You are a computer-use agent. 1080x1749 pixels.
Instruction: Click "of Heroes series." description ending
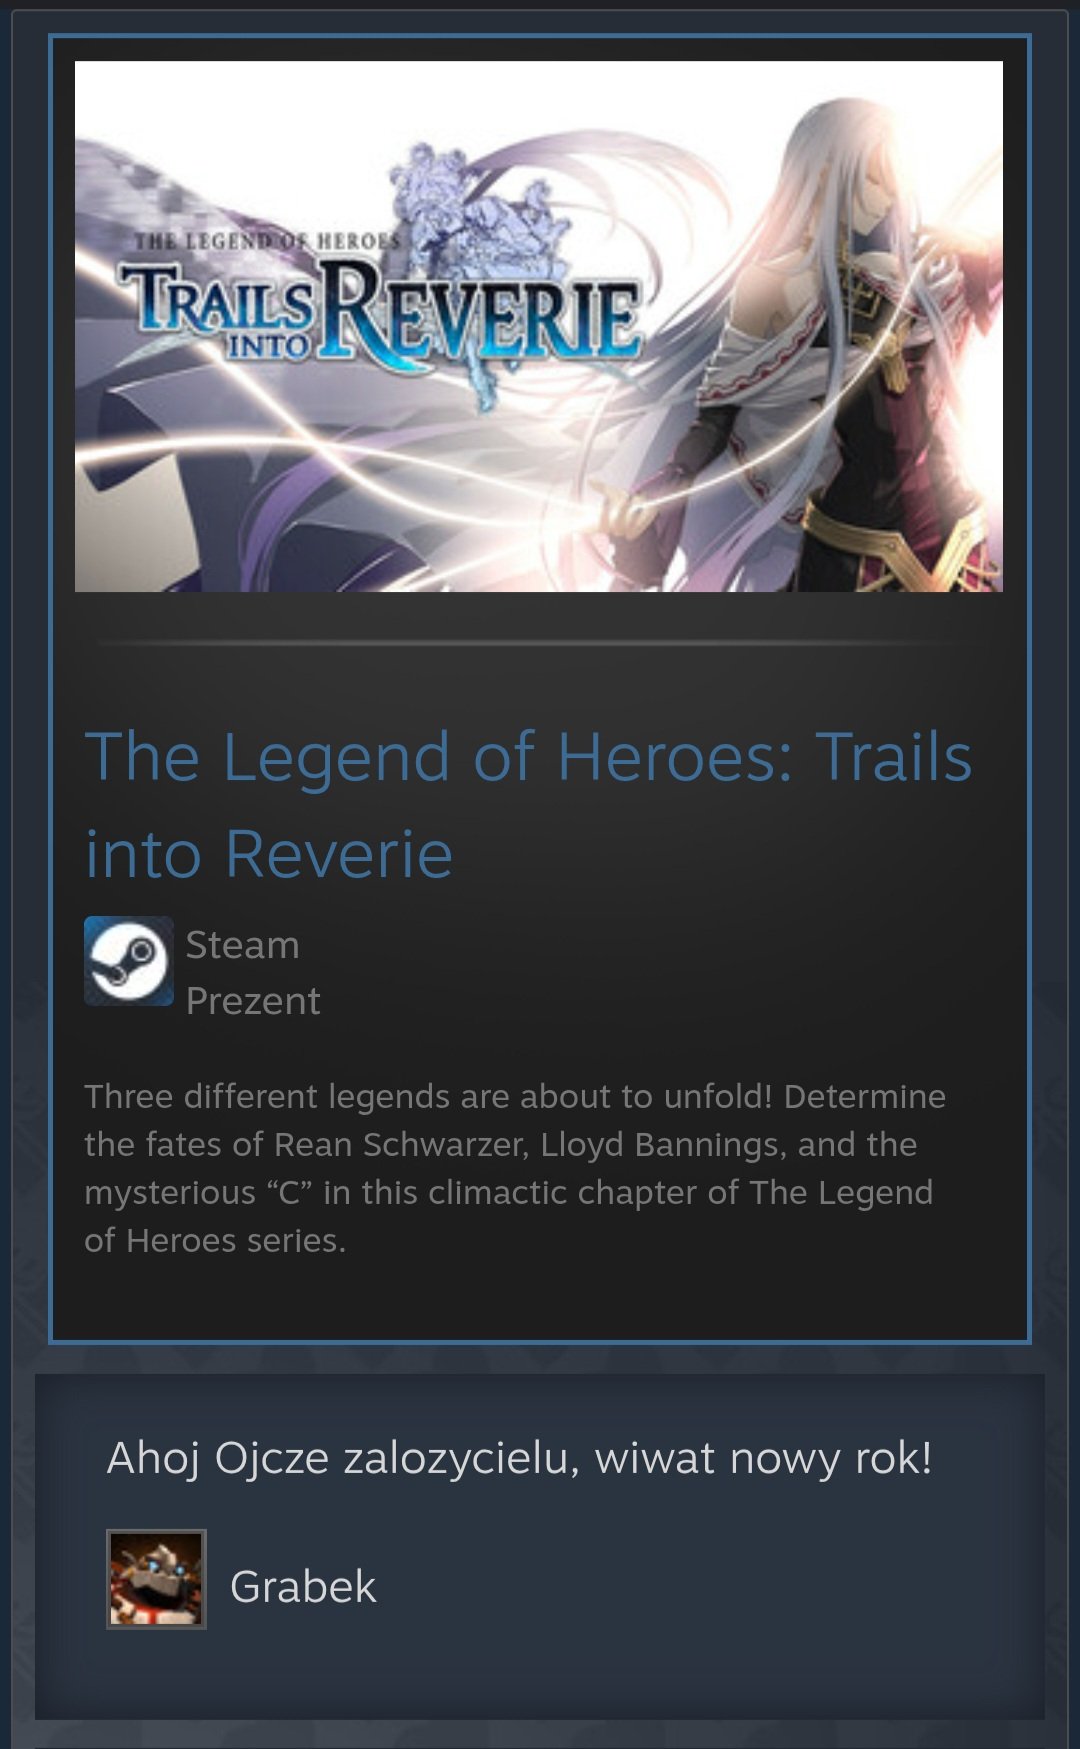tap(215, 1241)
